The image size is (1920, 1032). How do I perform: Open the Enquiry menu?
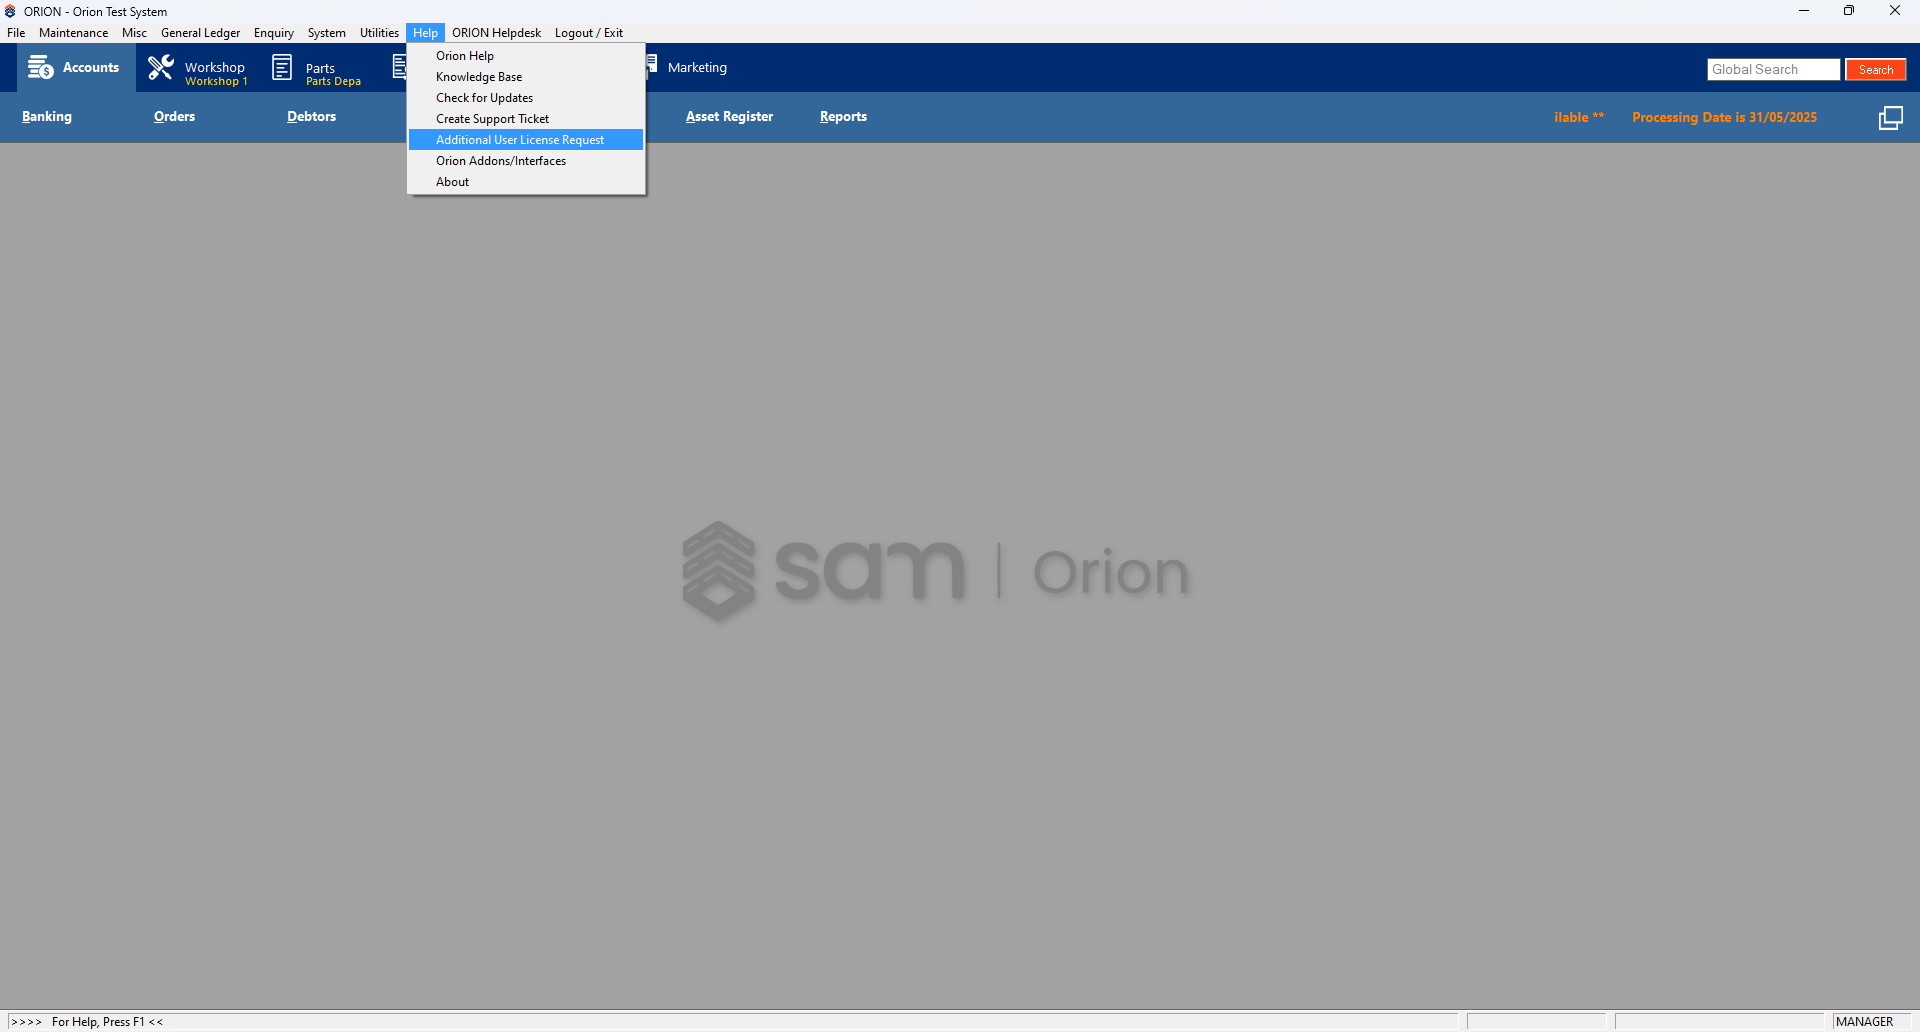(x=273, y=32)
